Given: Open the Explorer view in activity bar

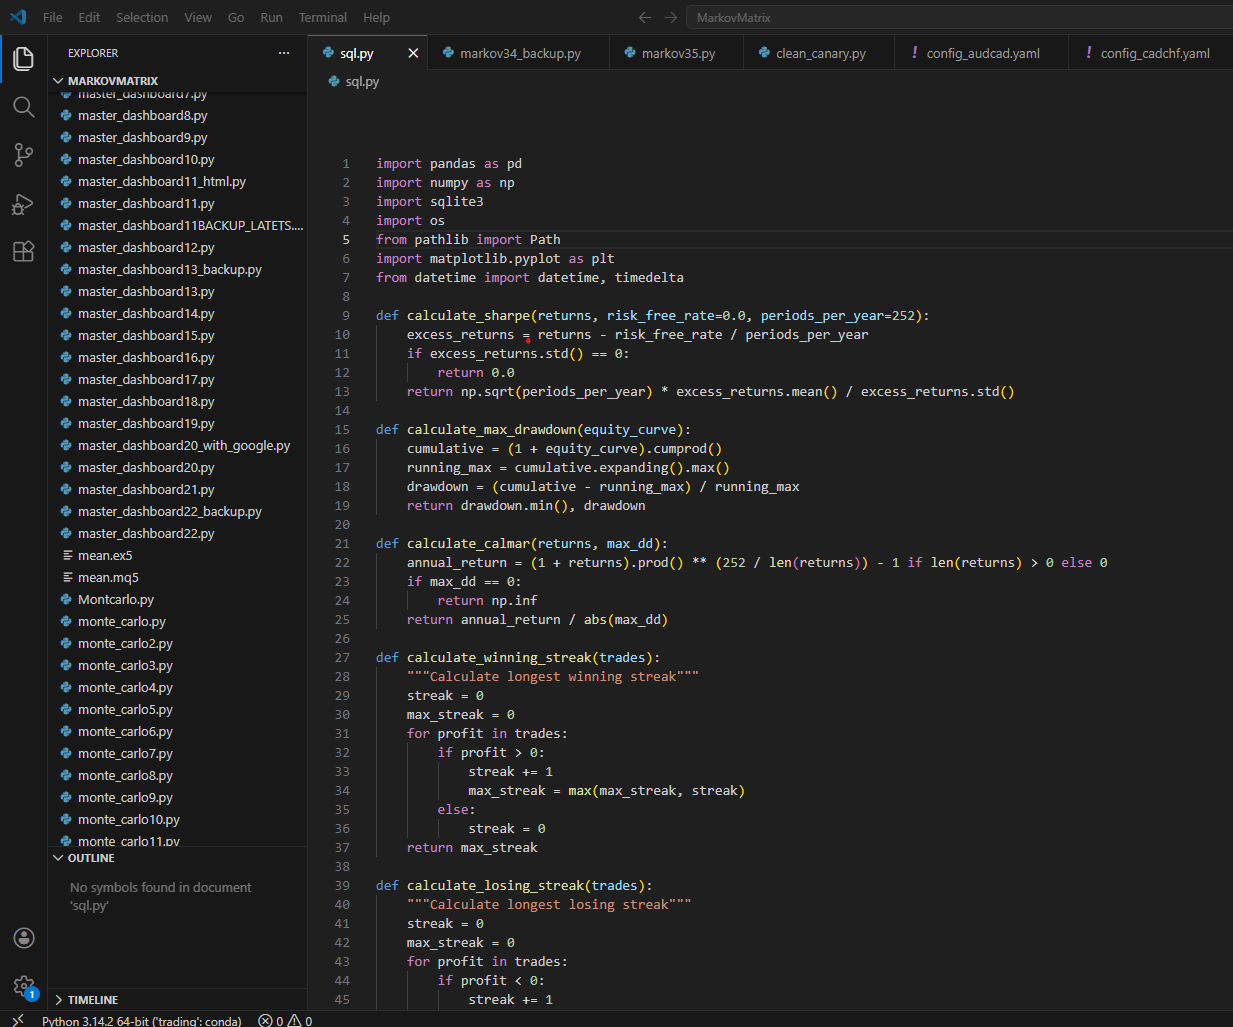Looking at the screenshot, I should 23,59.
